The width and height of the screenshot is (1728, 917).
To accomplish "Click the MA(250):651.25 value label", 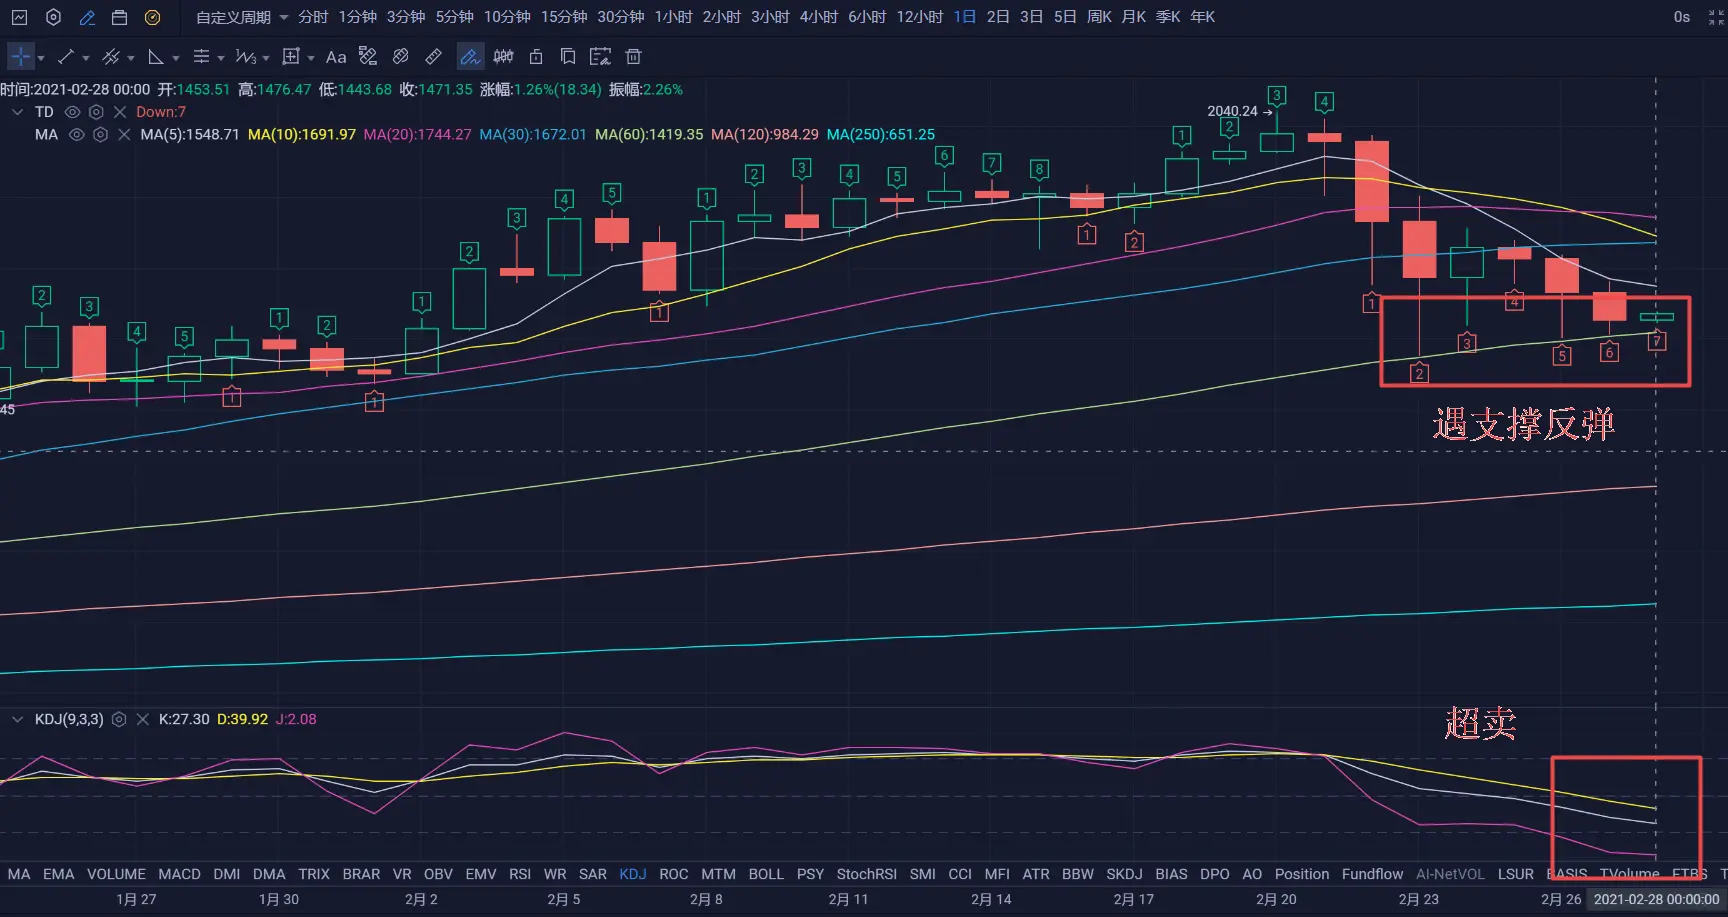I will click(881, 135).
